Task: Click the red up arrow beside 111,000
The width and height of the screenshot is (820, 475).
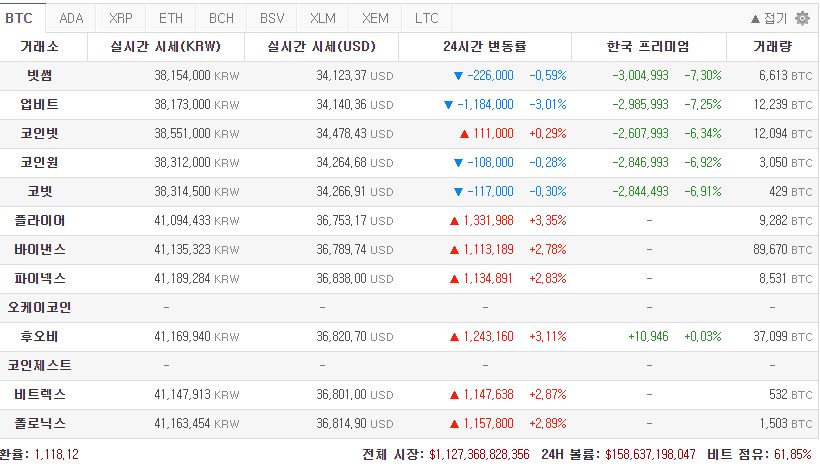Action: pyautogui.click(x=464, y=134)
